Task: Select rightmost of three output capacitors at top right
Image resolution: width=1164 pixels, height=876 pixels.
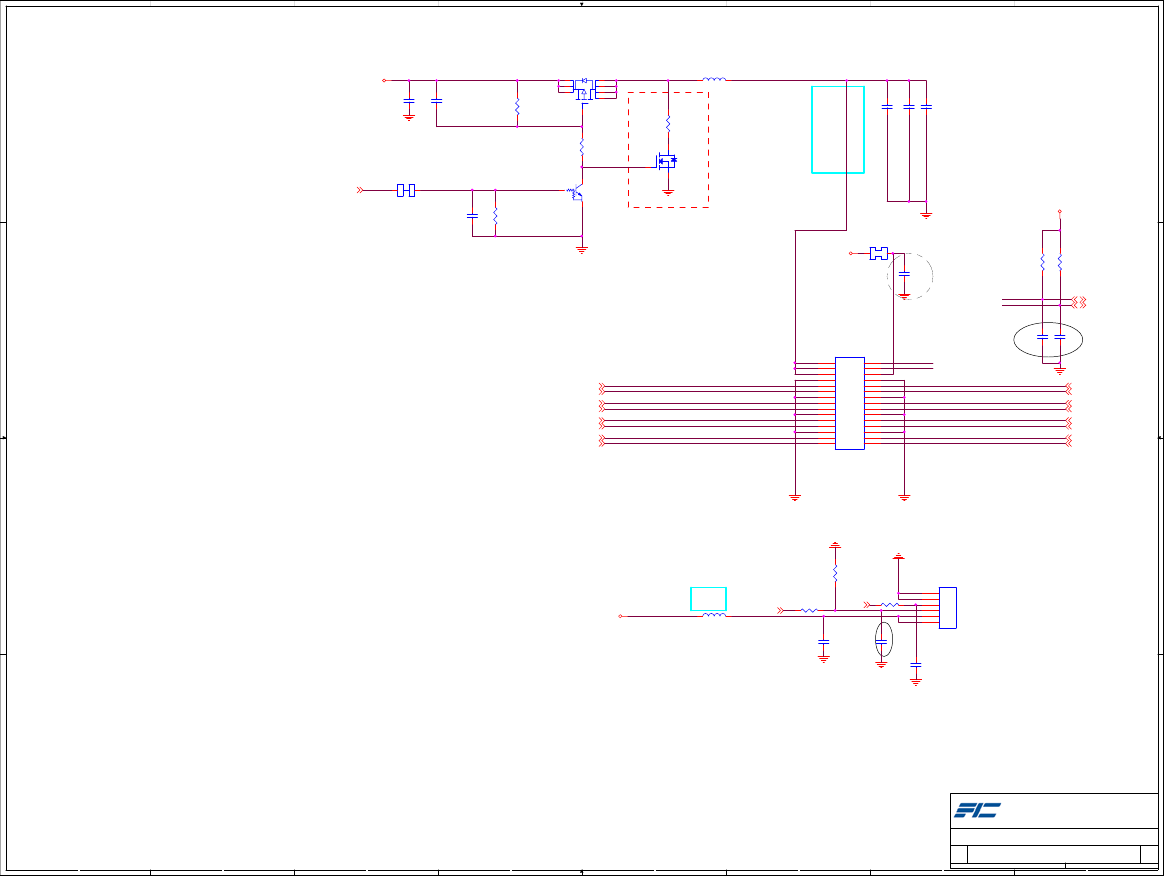Action: tap(926, 107)
